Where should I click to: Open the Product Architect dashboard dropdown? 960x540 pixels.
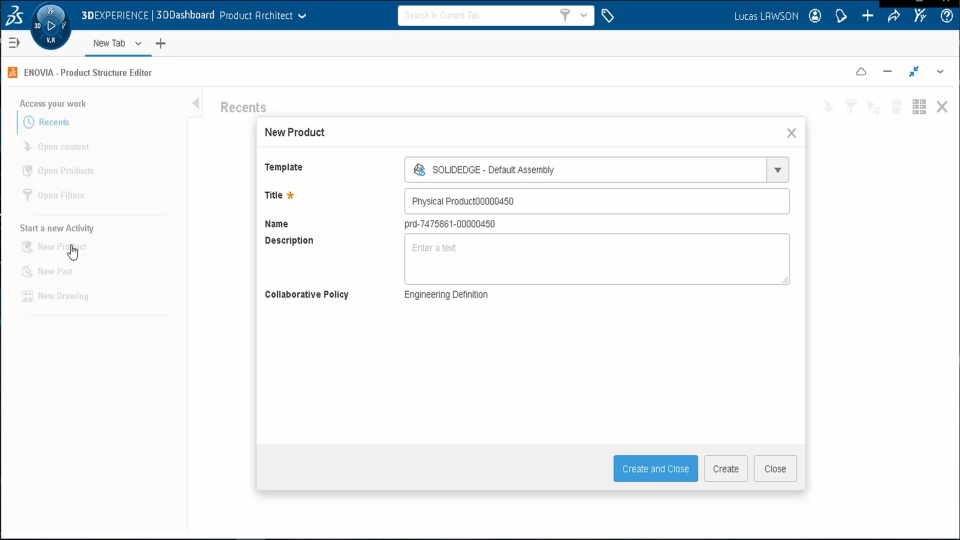(x=302, y=16)
